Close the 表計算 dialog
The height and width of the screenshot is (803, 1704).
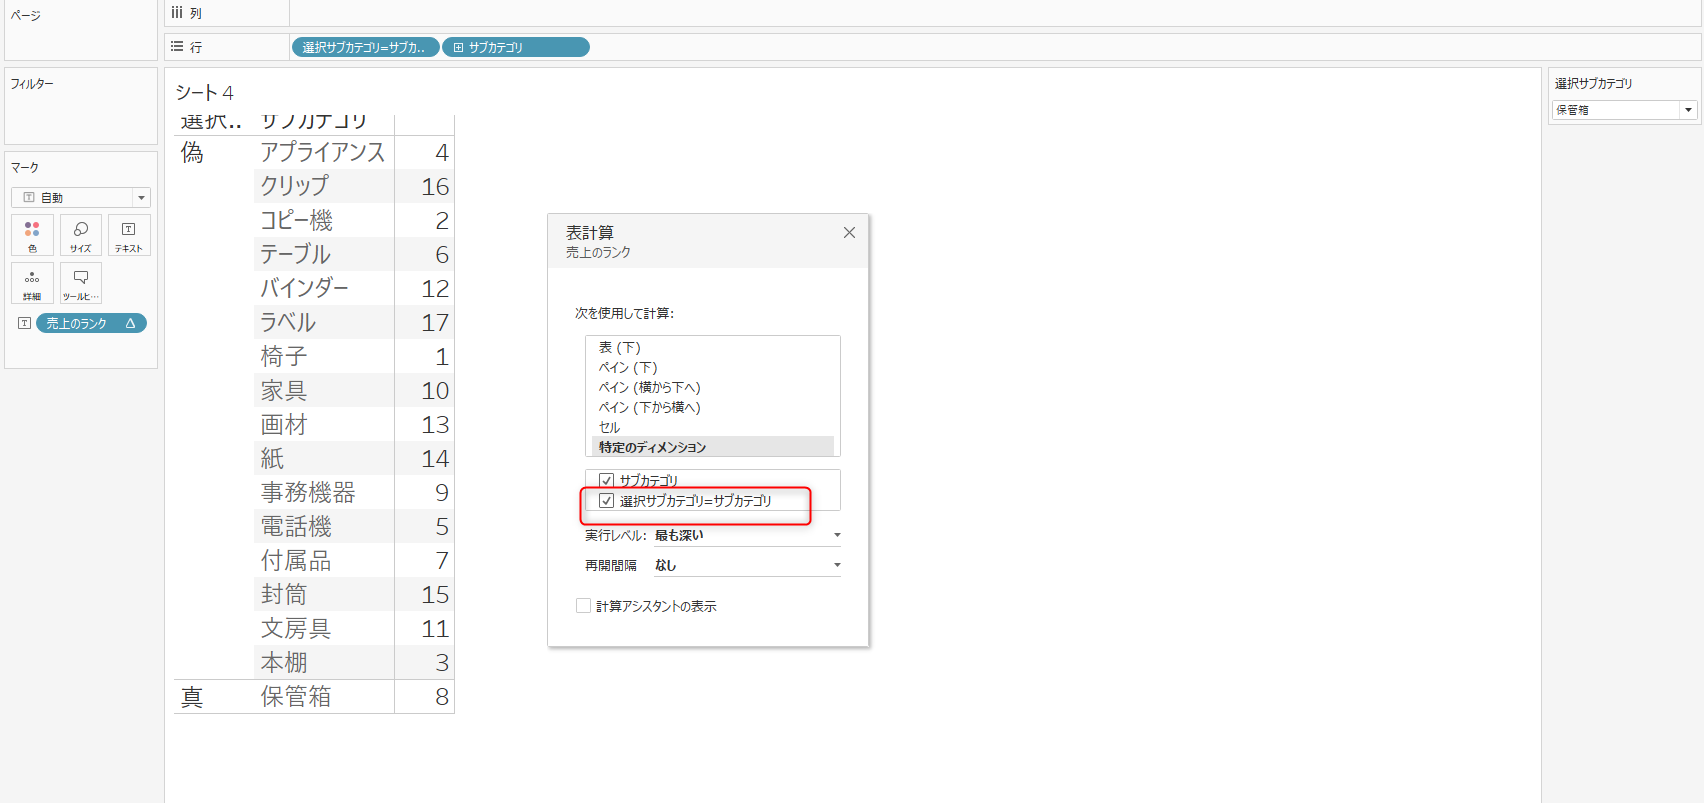tap(849, 233)
